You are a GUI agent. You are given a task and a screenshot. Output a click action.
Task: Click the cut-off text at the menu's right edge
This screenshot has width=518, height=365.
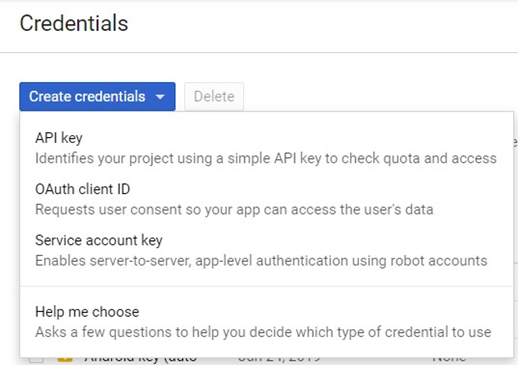515,142
